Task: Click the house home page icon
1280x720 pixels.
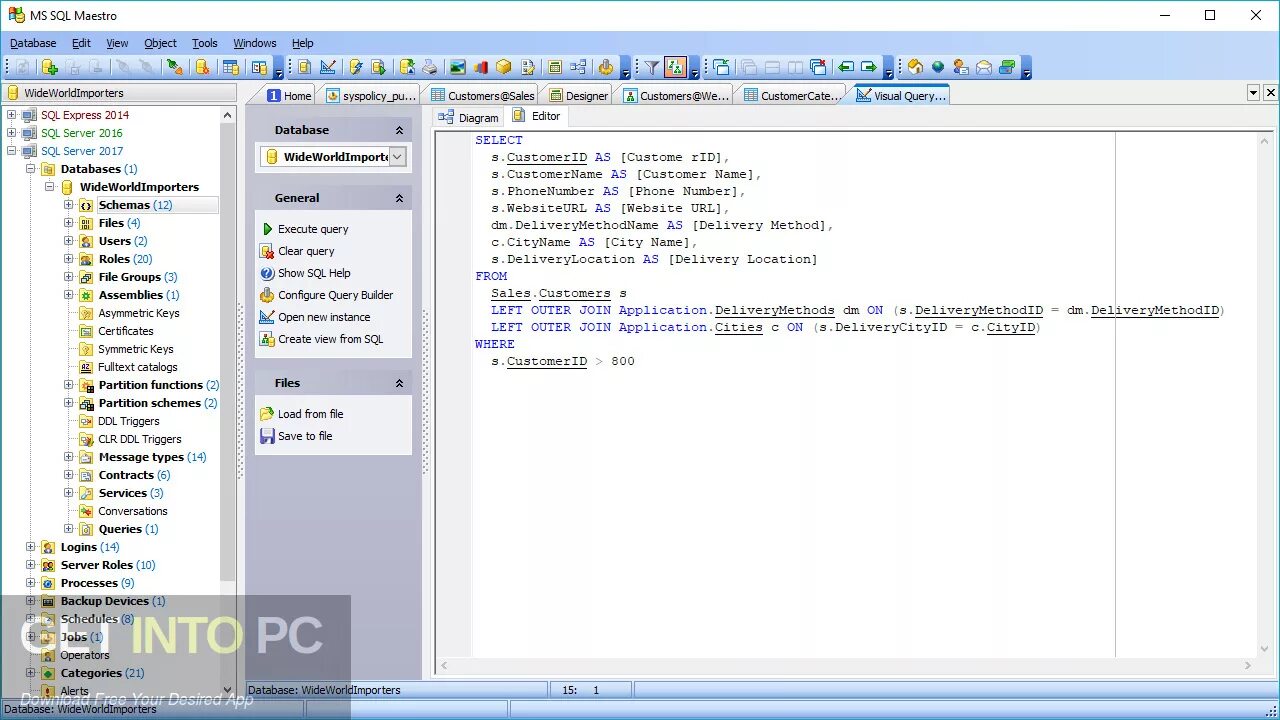Action: click(915, 67)
